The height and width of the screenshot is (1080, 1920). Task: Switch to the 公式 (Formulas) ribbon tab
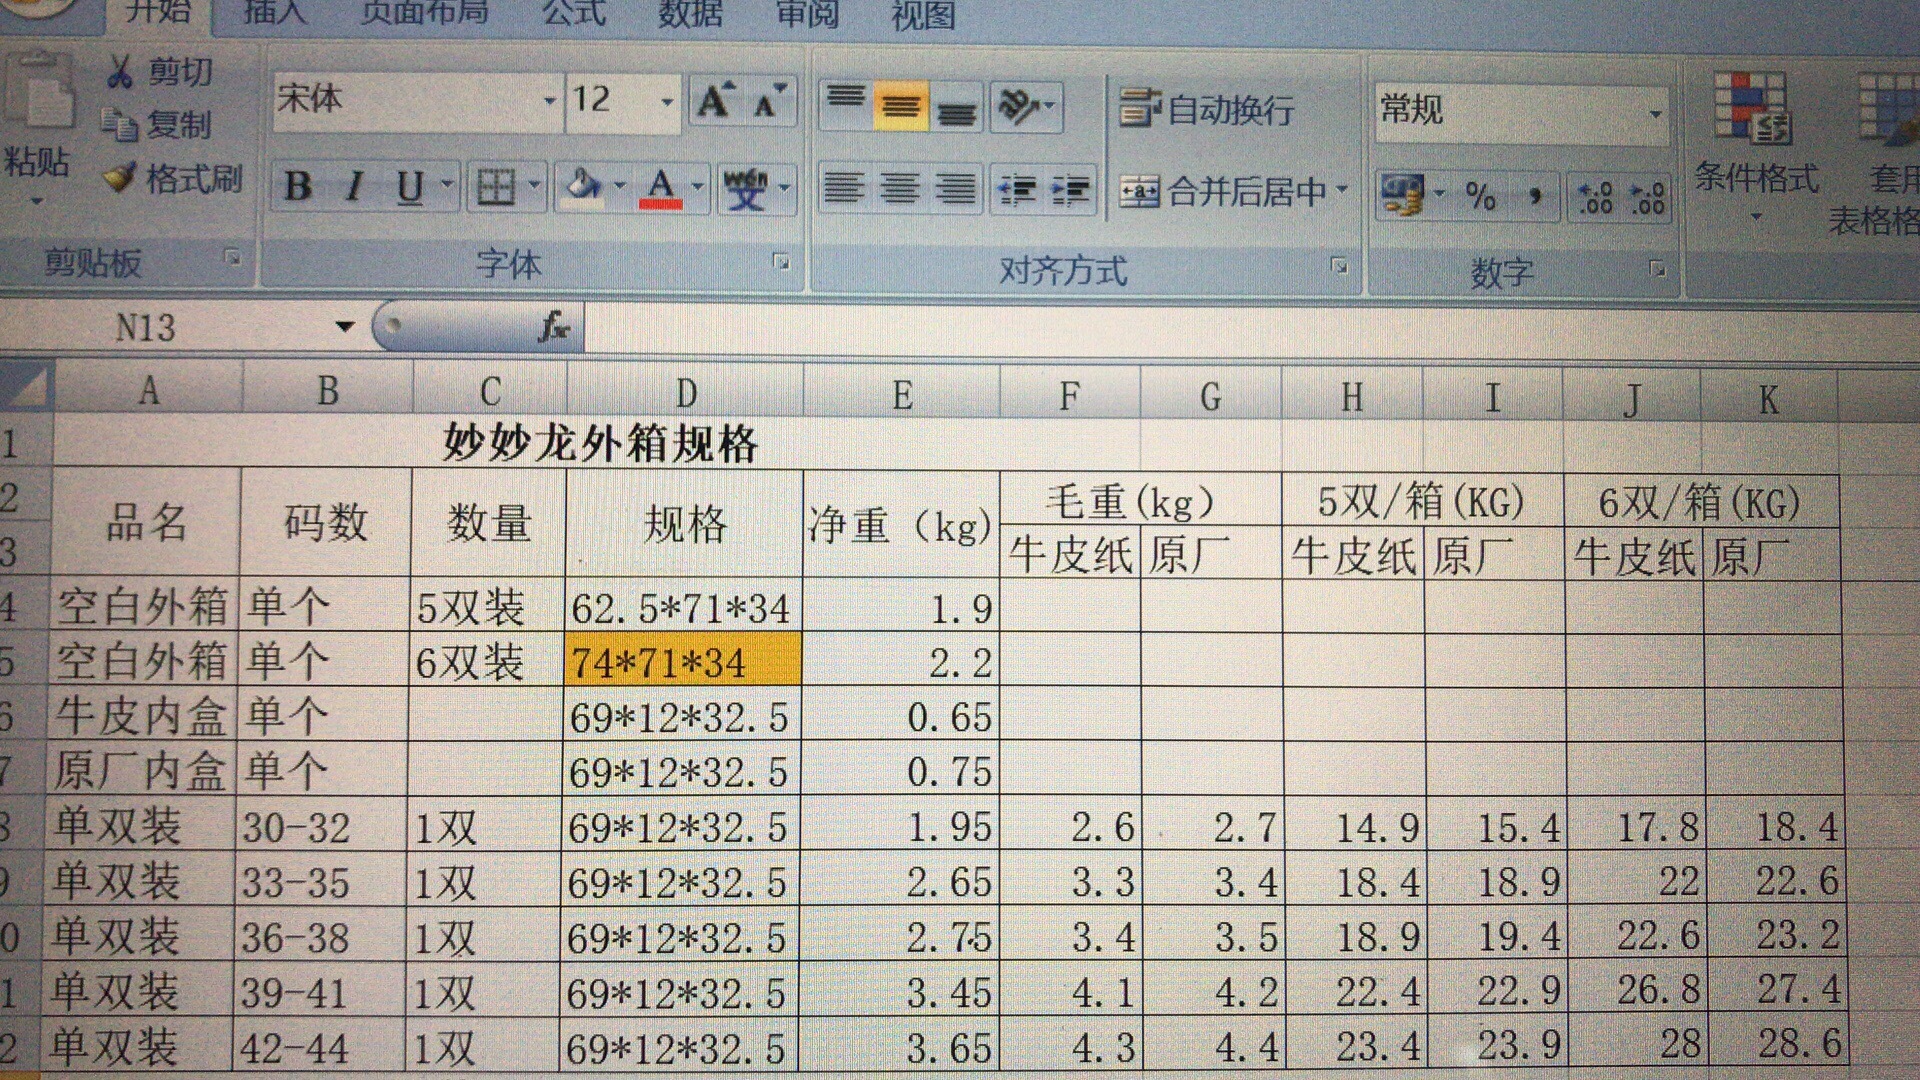pos(574,13)
